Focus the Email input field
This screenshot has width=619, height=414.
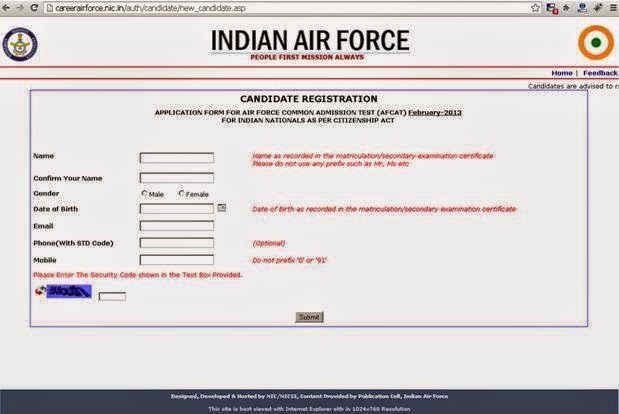[x=177, y=226]
